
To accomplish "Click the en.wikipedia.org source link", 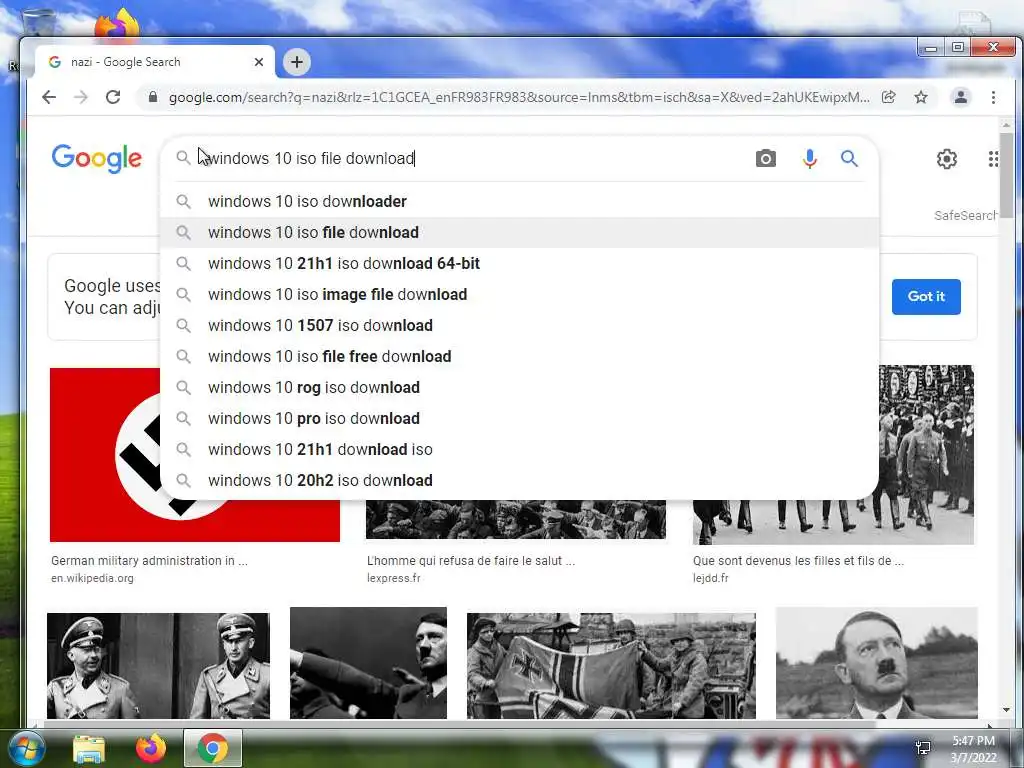I will pos(92,578).
